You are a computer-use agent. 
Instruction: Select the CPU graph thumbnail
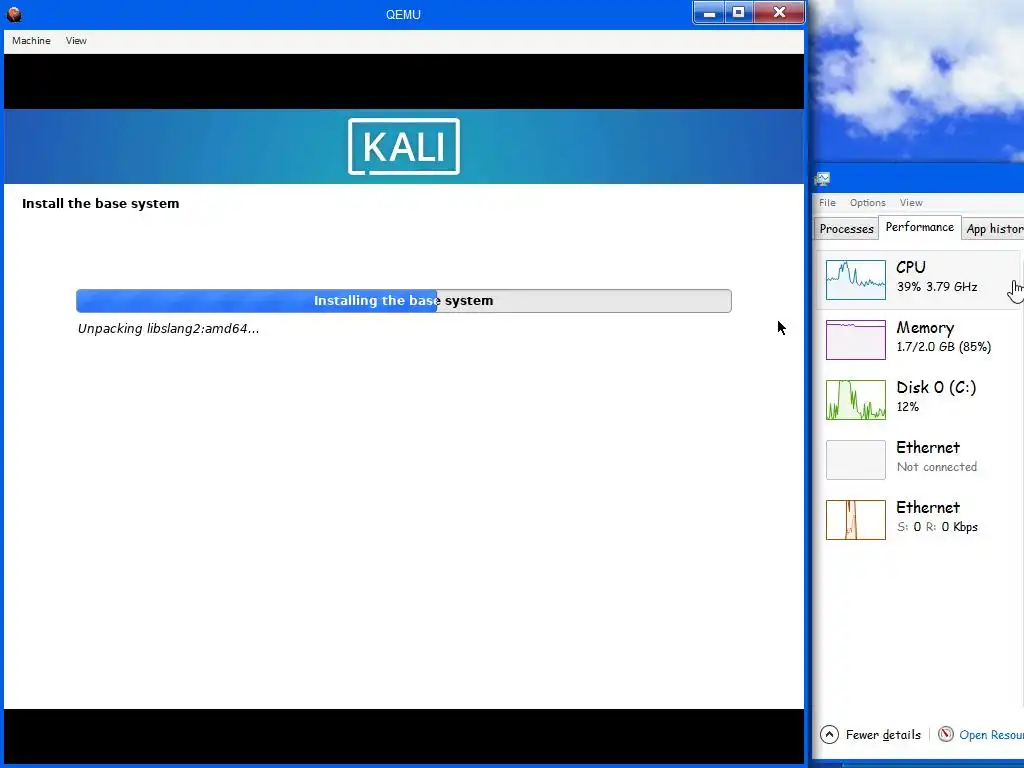click(856, 280)
